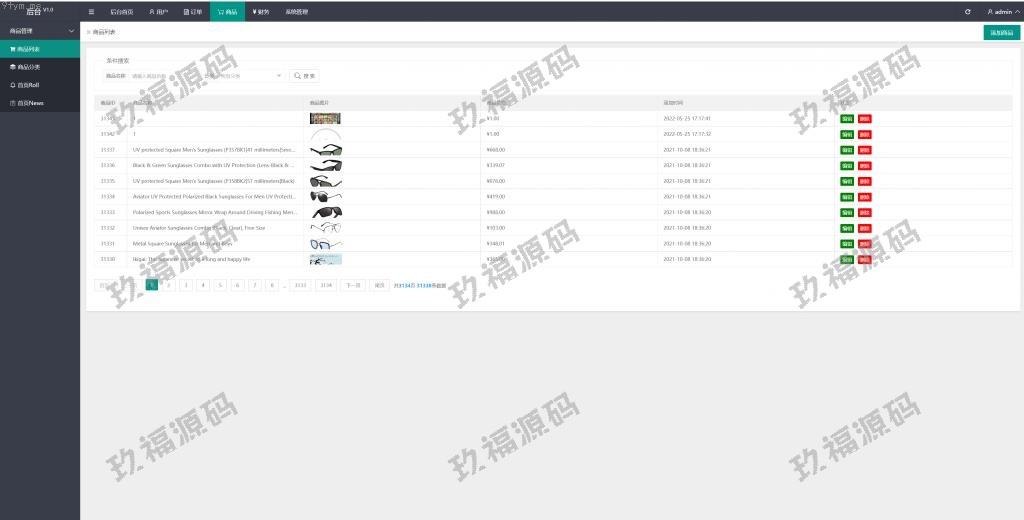Open 商品分类 in the sidebar
The width and height of the screenshot is (1024, 520).
click(40, 67)
